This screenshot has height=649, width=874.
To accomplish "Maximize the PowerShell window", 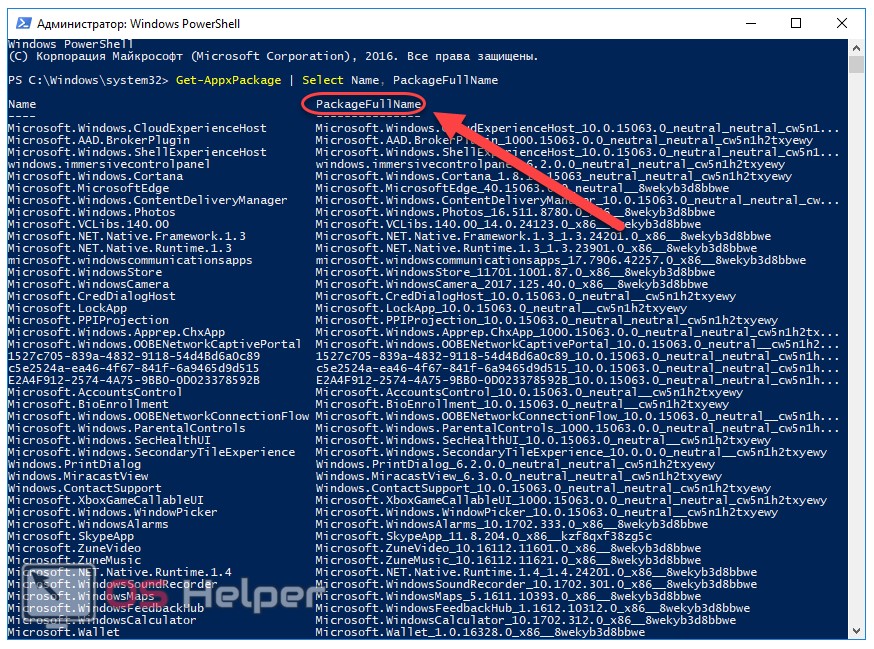I will pyautogui.click(x=796, y=23).
